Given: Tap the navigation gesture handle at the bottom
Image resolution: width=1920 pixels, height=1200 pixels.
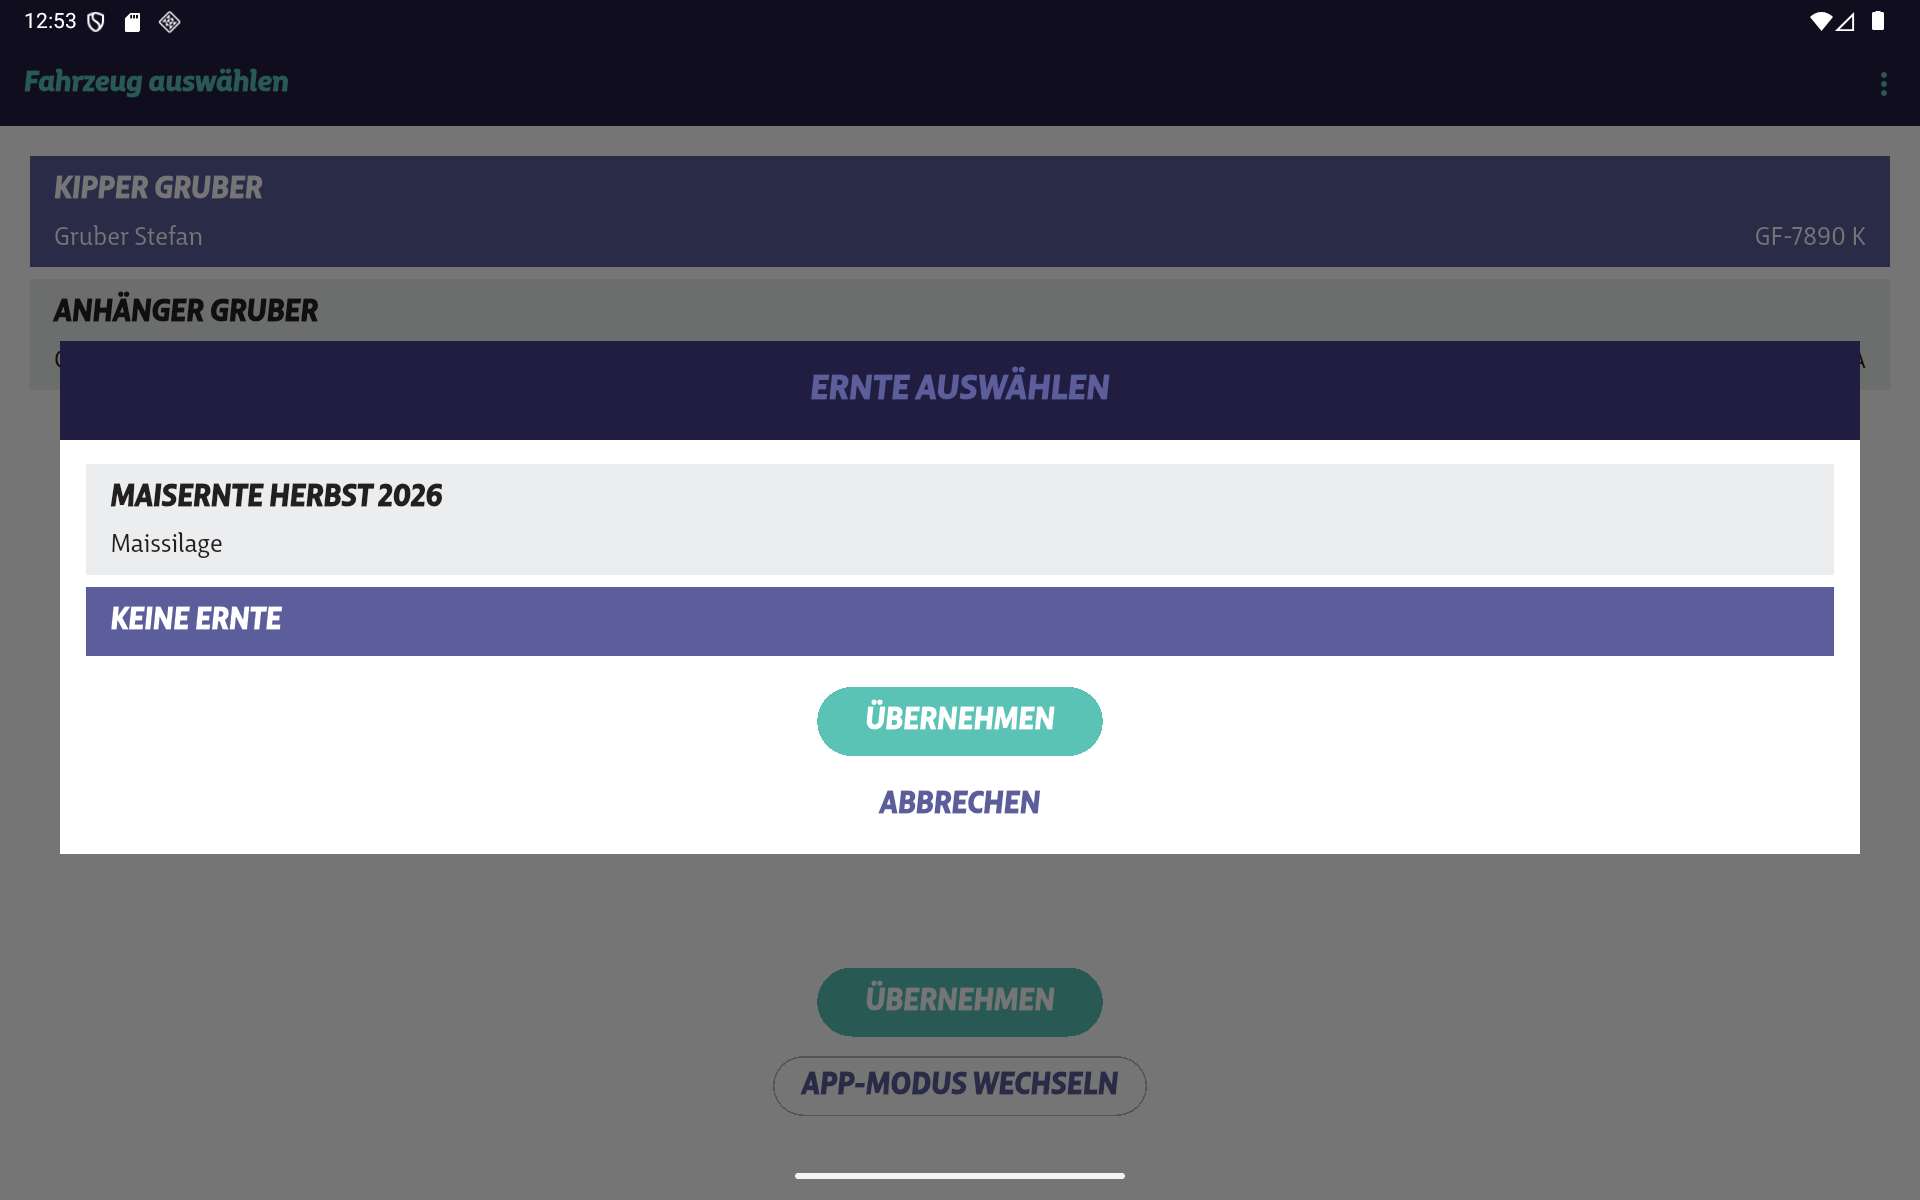Looking at the screenshot, I should (x=959, y=1175).
